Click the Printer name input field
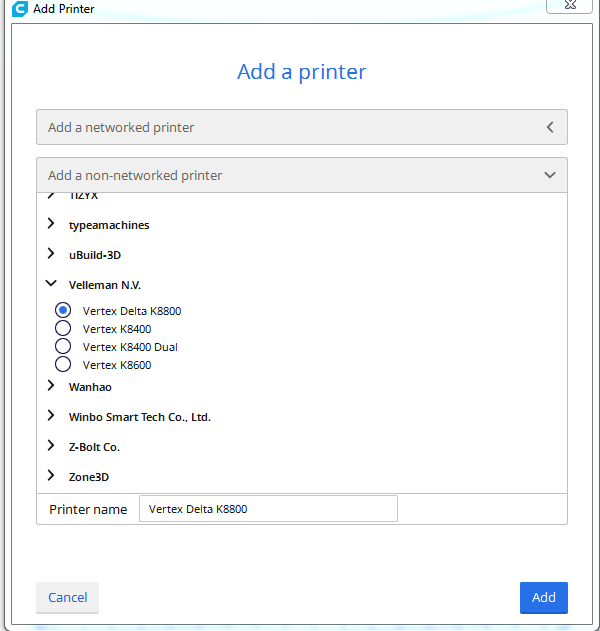 point(268,509)
